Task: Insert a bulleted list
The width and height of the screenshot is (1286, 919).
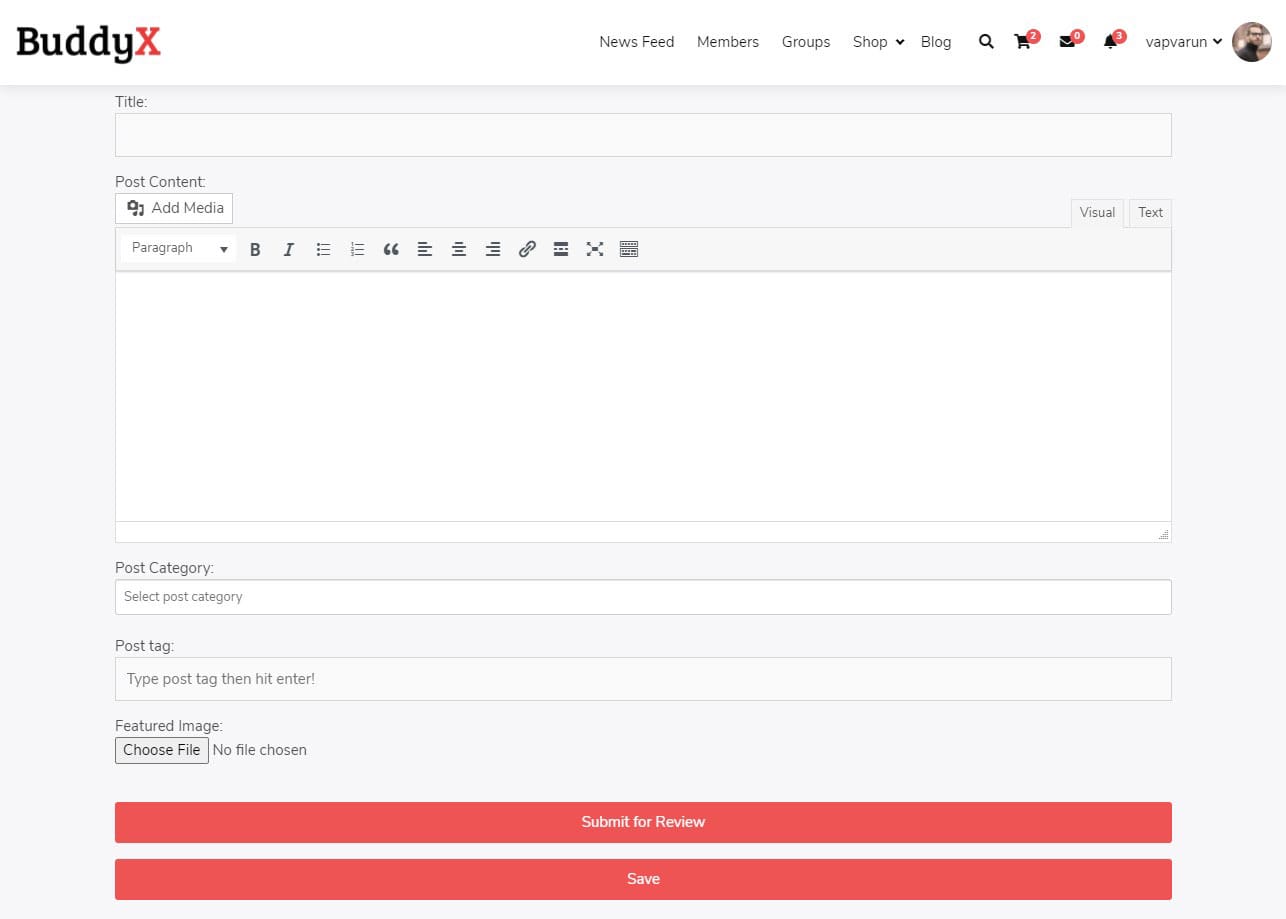Action: pos(323,249)
